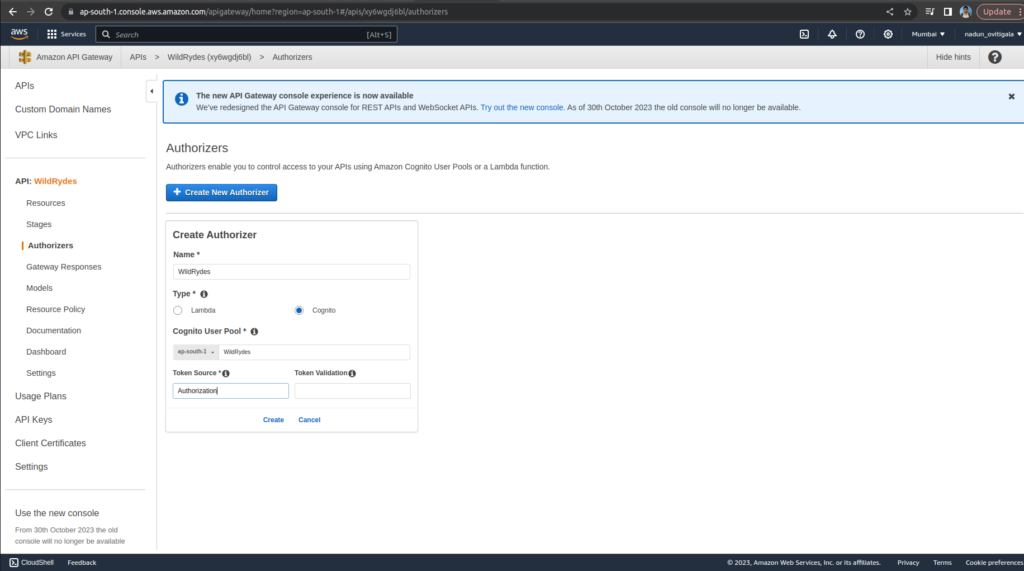This screenshot has height=571, width=1024.
Task: Open Usage Plans in sidebar
Action: pos(40,396)
